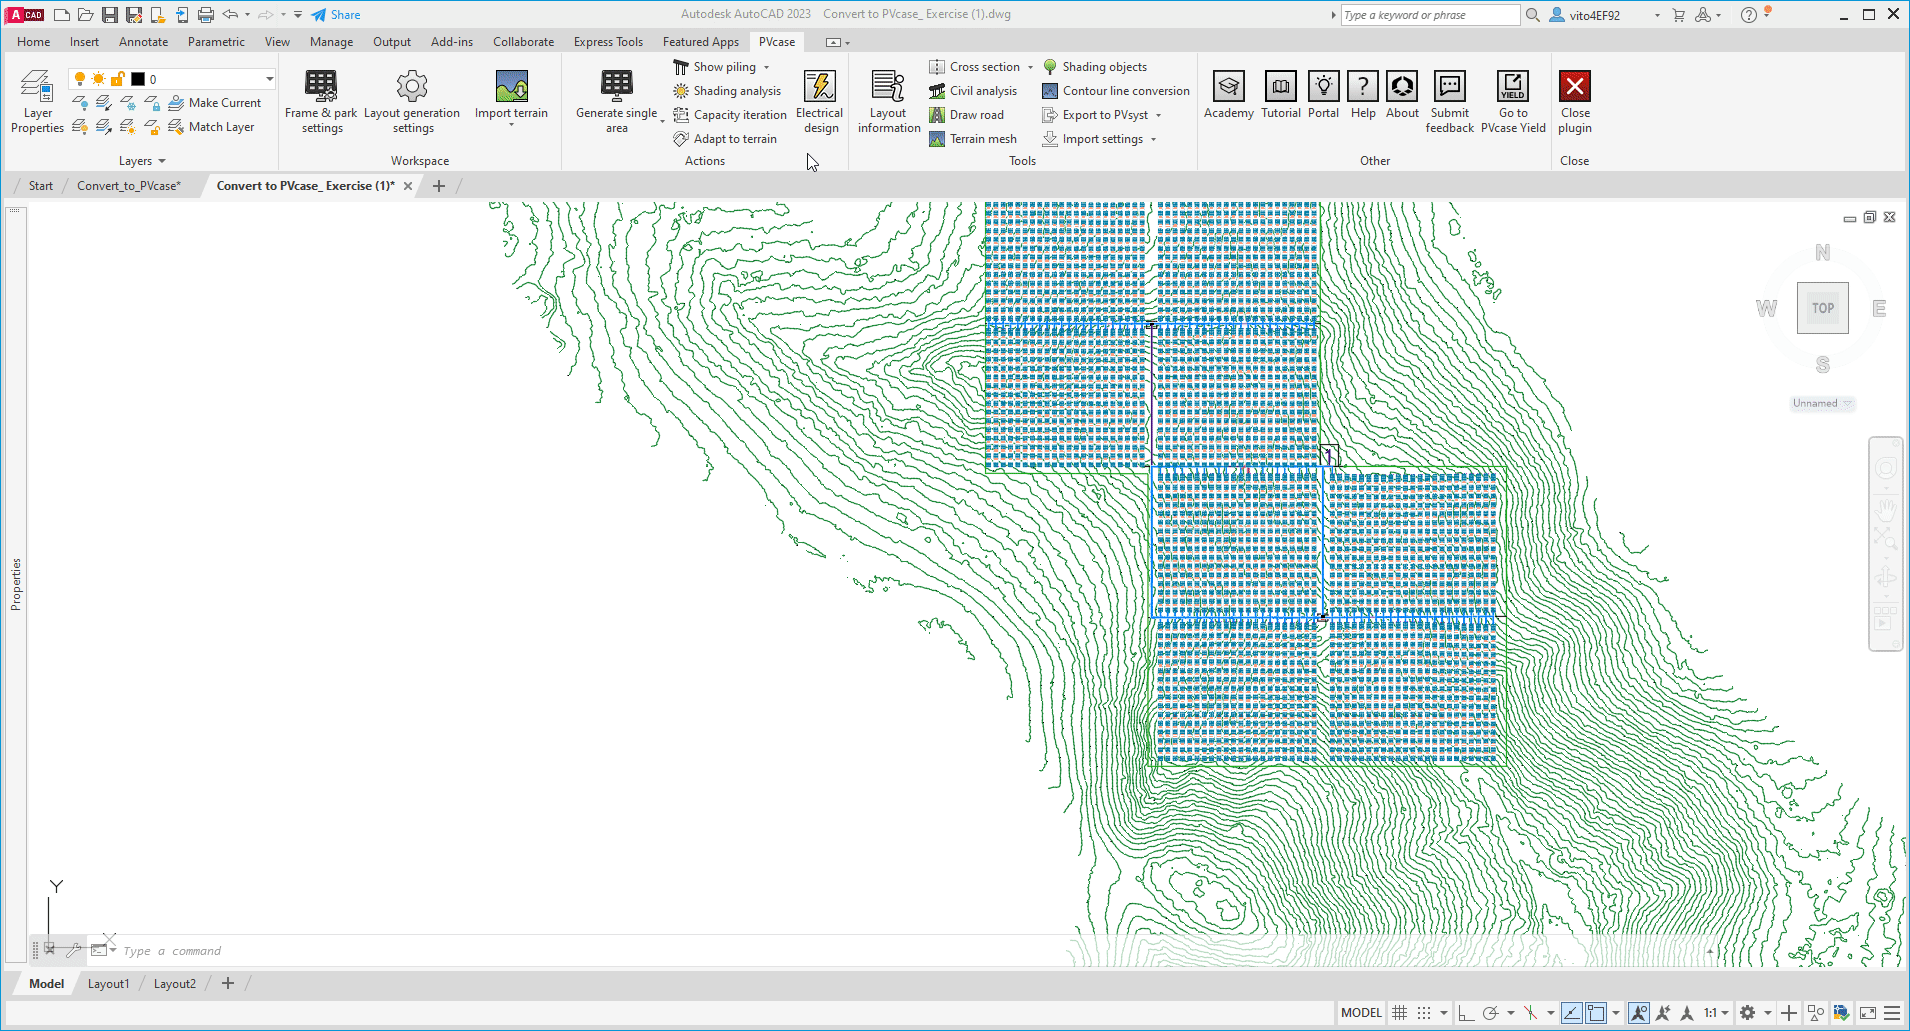Click New drawing in quick access
1910x1031 pixels.
point(61,15)
